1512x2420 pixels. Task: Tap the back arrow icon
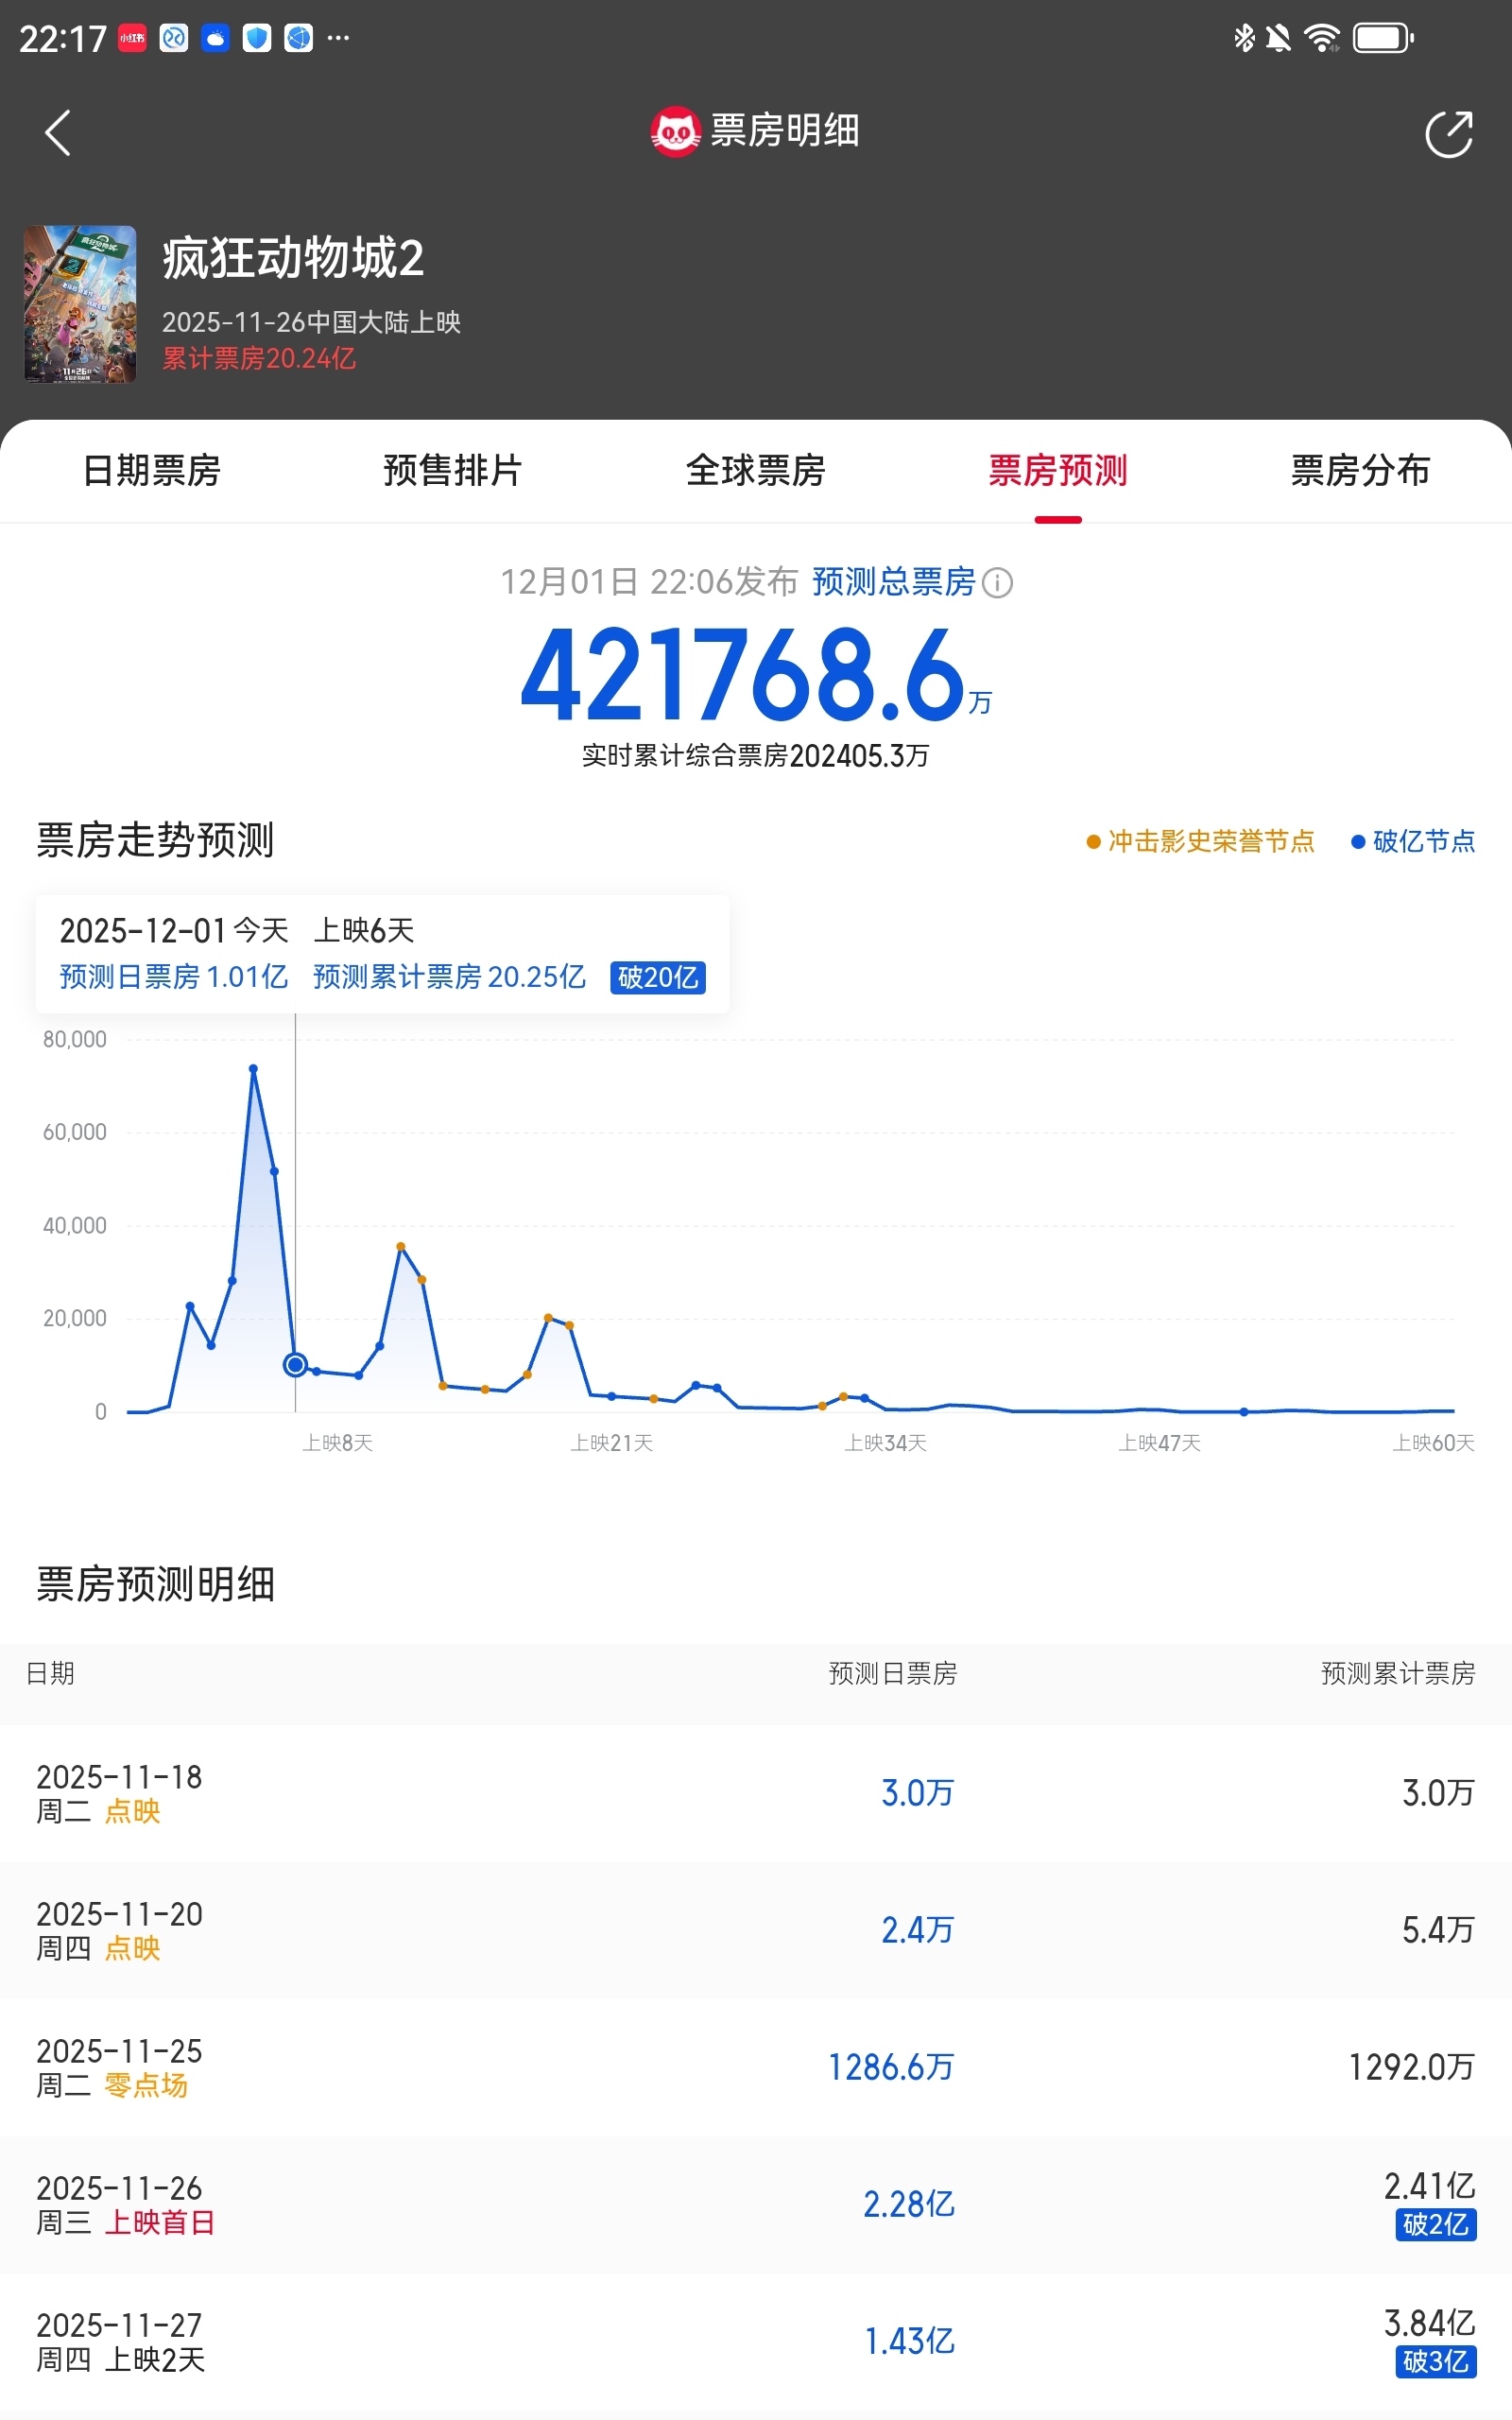(x=58, y=132)
